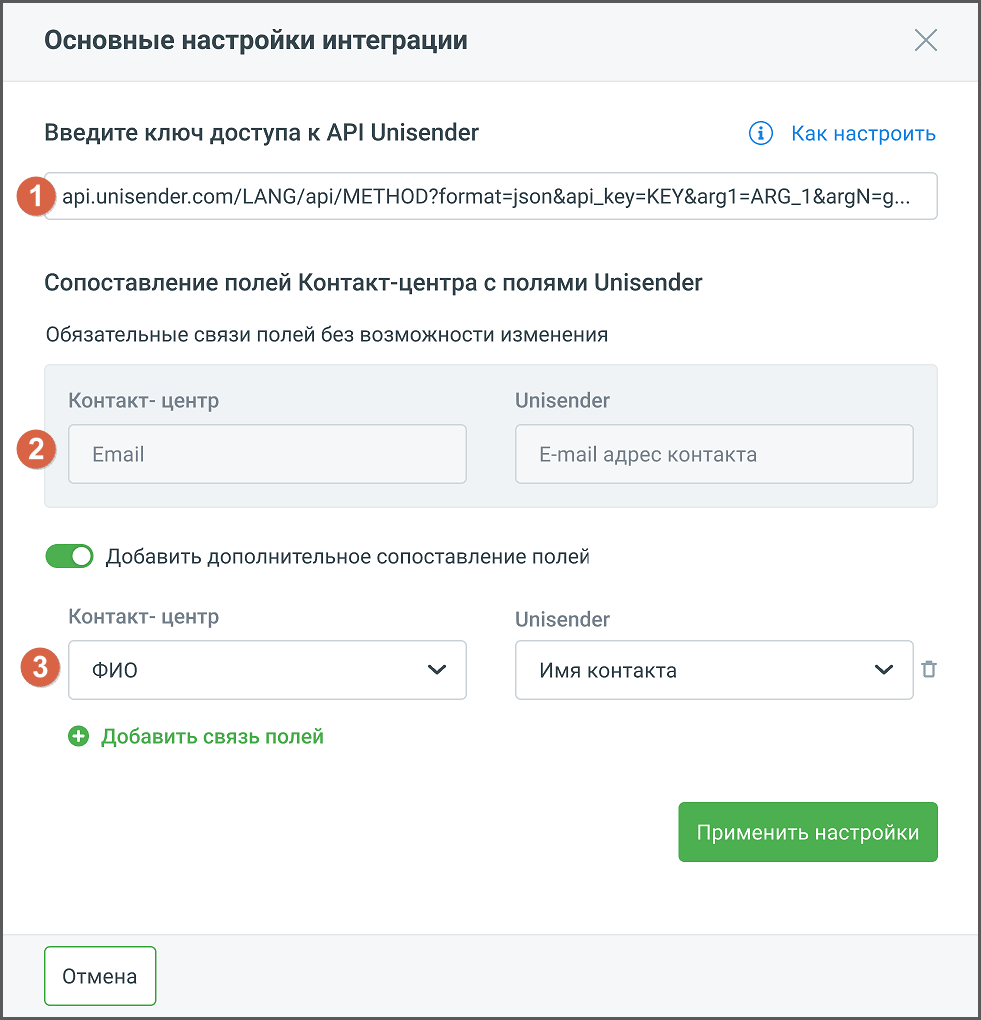Click the Обязательные связи полей note text

tap(327, 334)
